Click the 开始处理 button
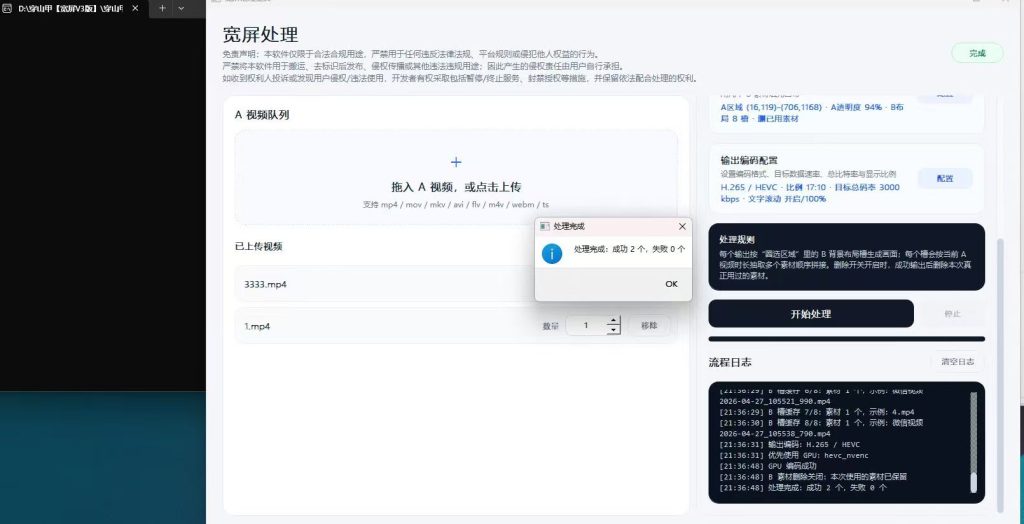The width and height of the screenshot is (1024, 524). (810, 314)
